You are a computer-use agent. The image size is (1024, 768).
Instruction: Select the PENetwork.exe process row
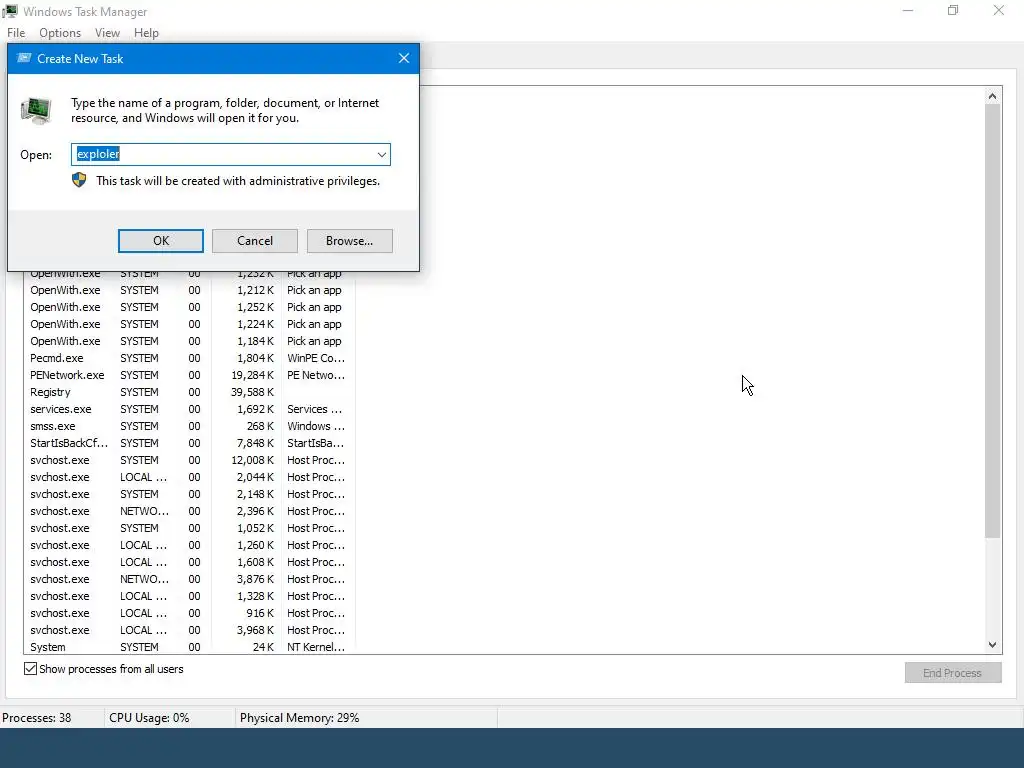click(189, 375)
